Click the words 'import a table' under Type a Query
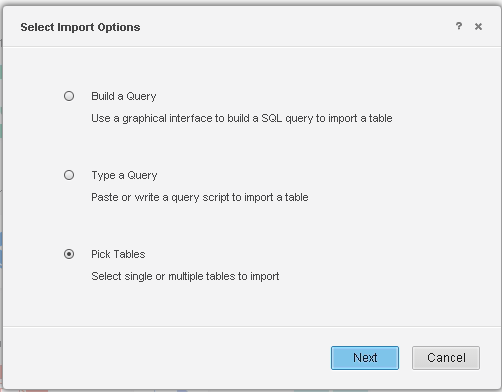This screenshot has height=392, width=502. pos(276,197)
